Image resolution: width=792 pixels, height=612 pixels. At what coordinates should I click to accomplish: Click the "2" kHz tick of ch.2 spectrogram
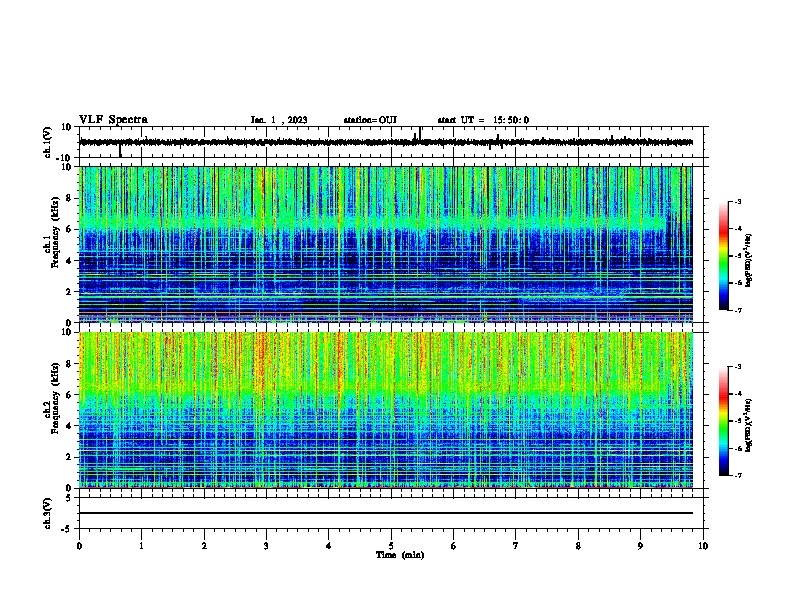pos(70,457)
